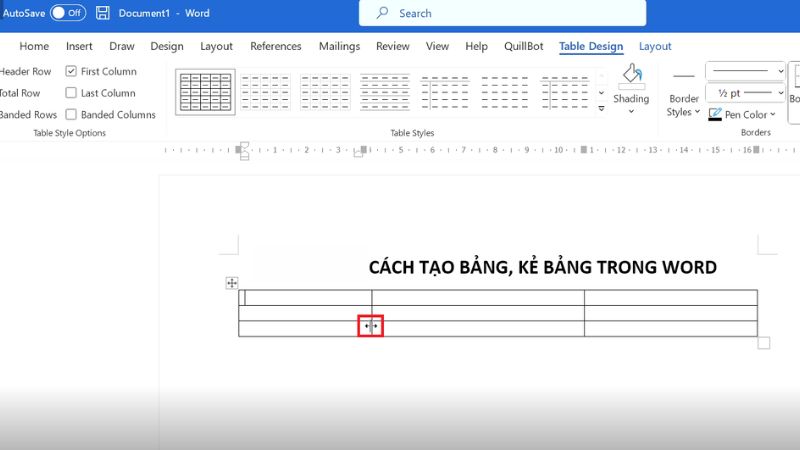
Task: Check the Total Row option
Action: (x=20, y=93)
